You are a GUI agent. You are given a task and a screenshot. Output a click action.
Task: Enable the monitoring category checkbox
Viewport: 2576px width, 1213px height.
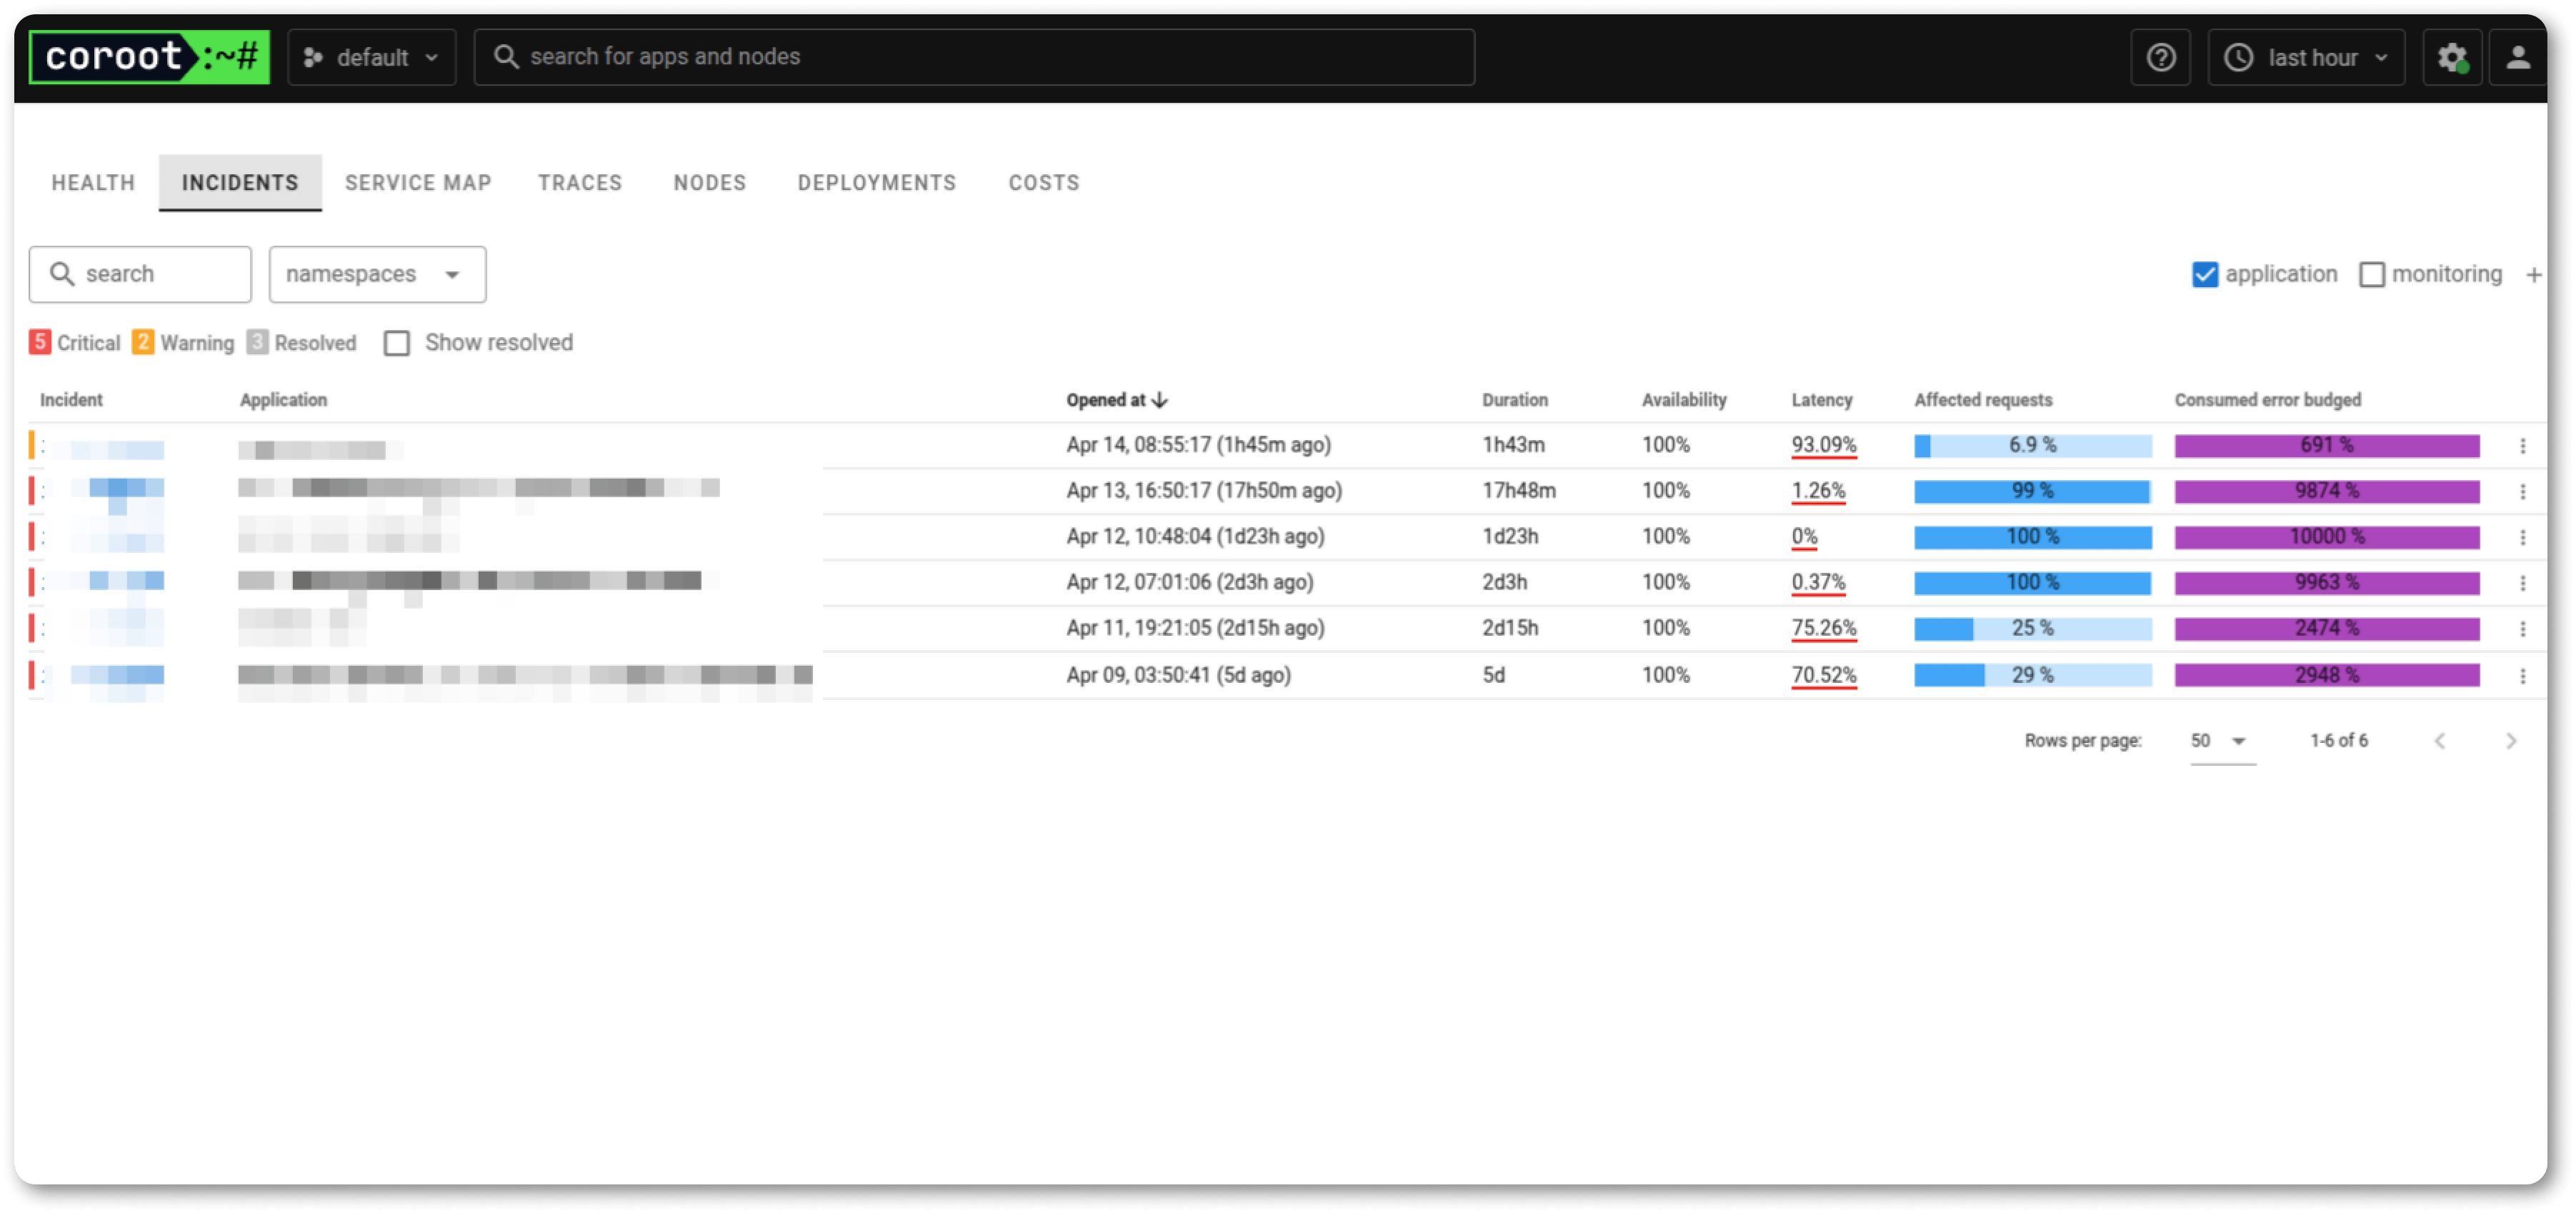pos(2371,275)
